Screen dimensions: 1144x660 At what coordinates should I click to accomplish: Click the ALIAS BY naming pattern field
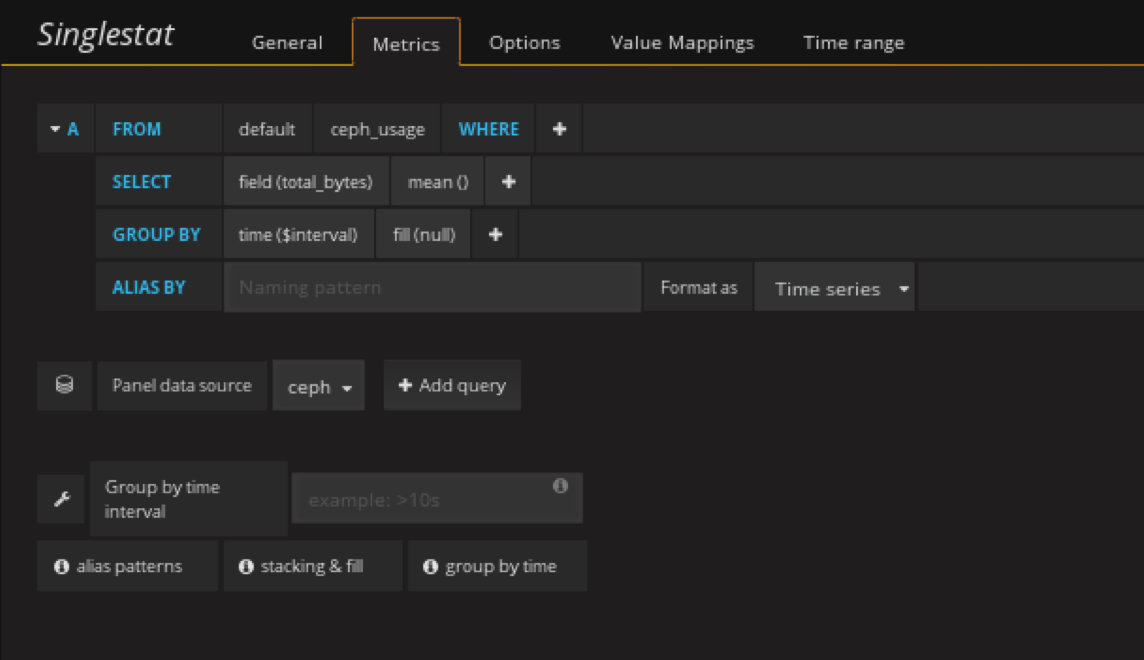432,288
